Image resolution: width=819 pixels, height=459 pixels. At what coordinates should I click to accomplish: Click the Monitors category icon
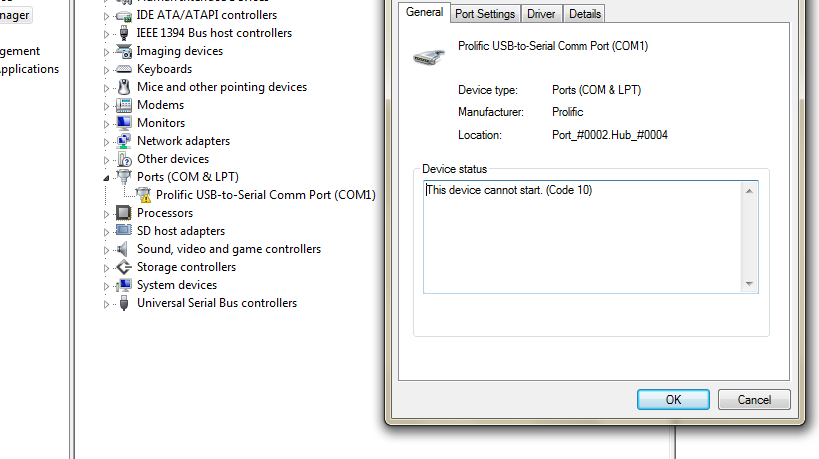coord(124,123)
